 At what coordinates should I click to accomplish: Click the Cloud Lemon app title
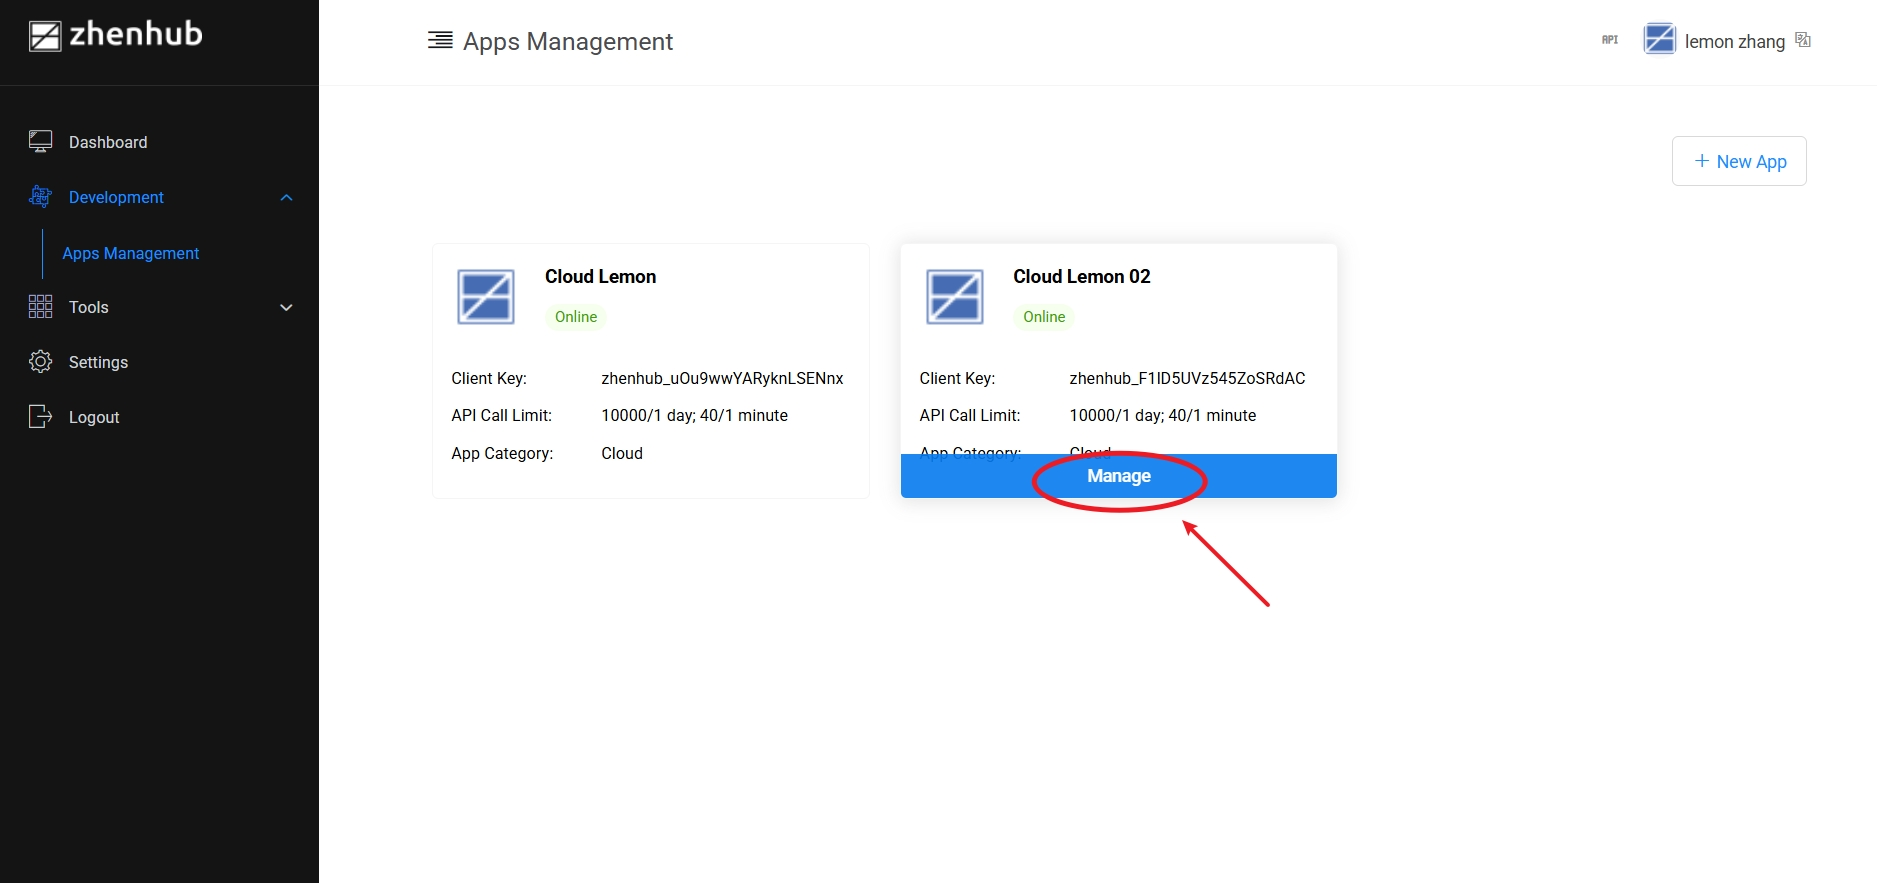pos(600,277)
